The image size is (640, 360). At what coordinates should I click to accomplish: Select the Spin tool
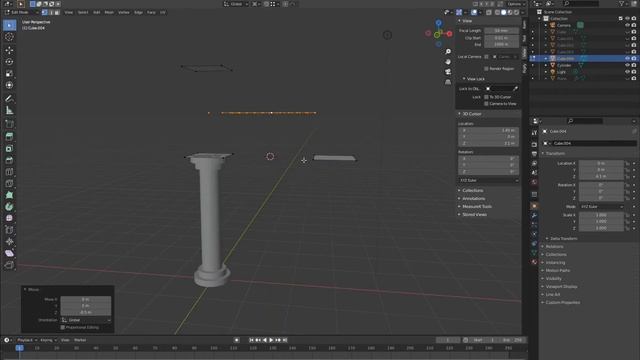(x=9, y=207)
